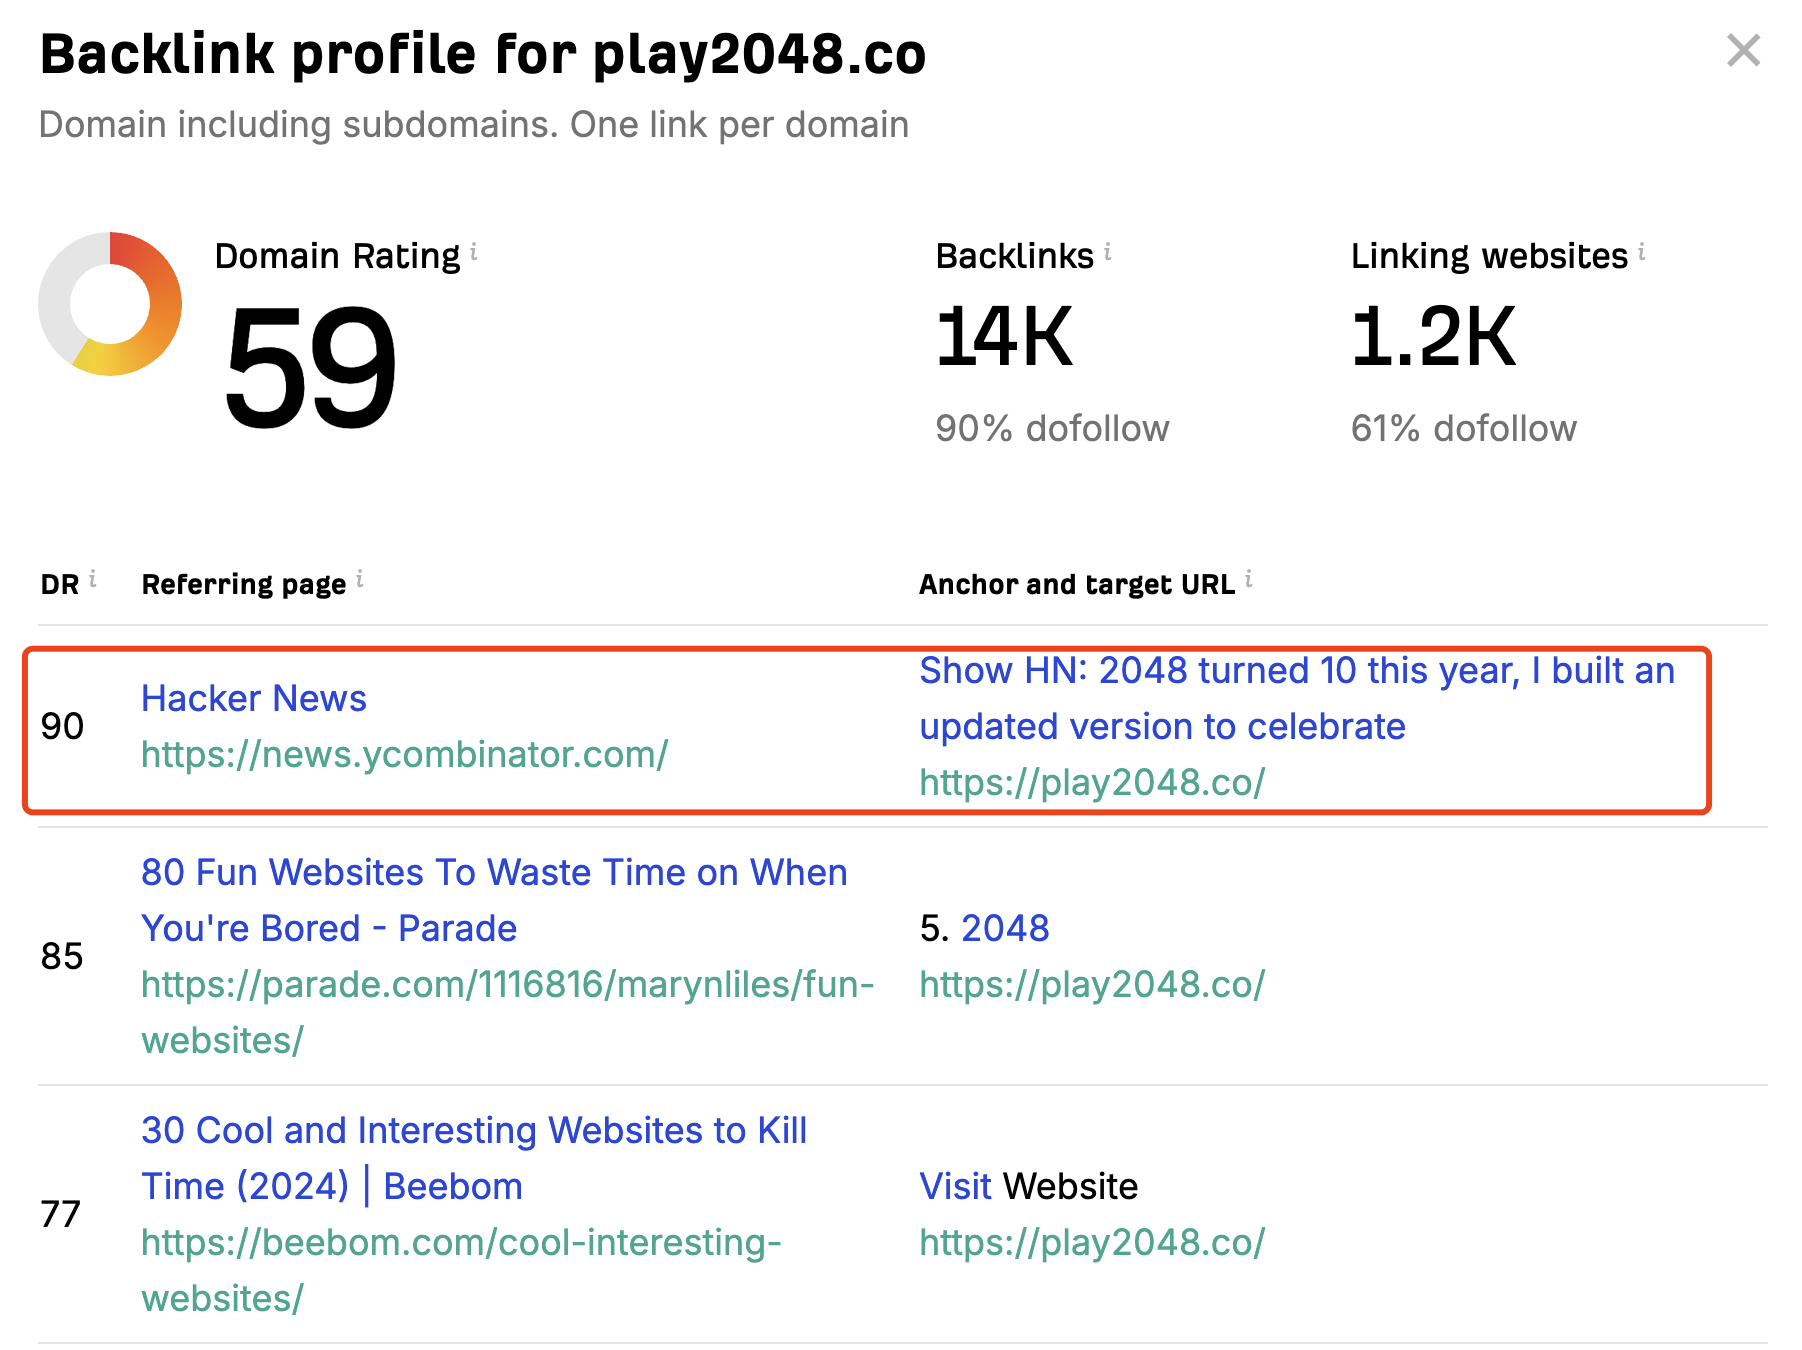1802x1350 pixels.
Task: Select the 61% dofollow text
Action: pyautogui.click(x=1463, y=428)
